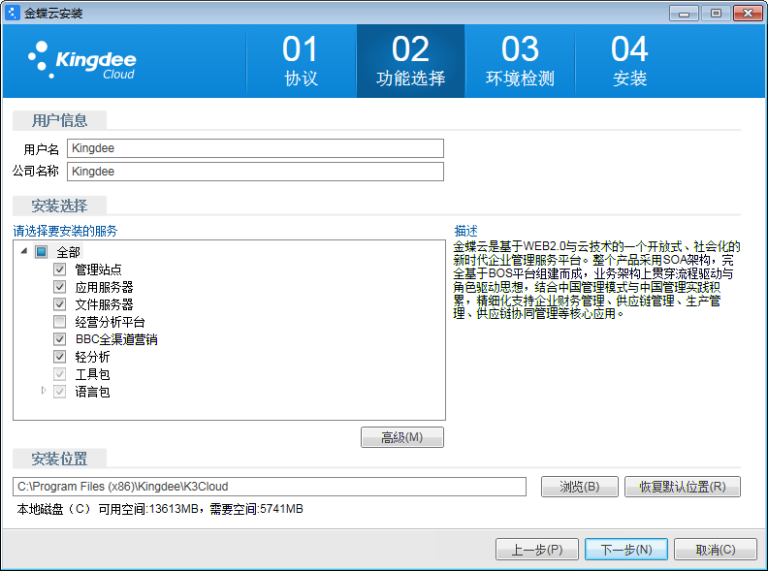
Task: Click the installer title bar app icon
Action: click(13, 13)
